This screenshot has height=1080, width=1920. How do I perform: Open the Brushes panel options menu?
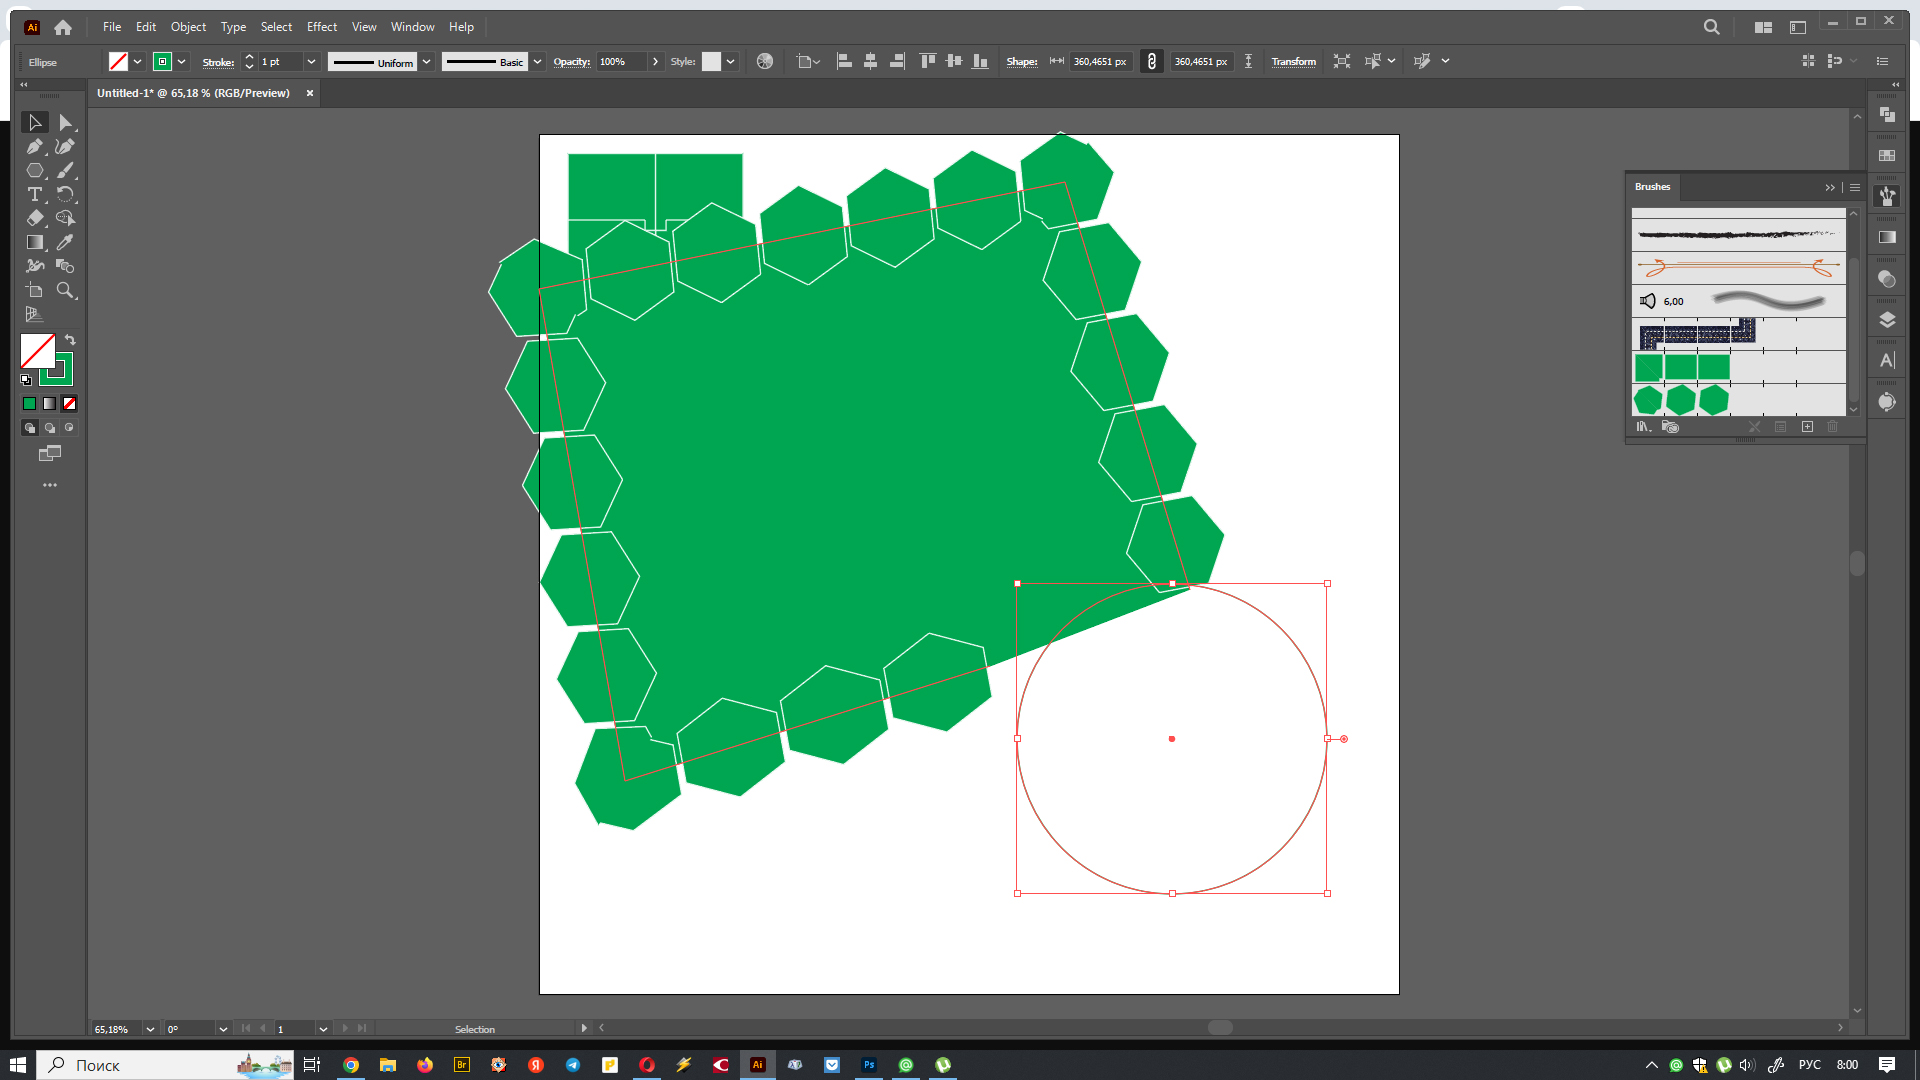tap(1855, 187)
